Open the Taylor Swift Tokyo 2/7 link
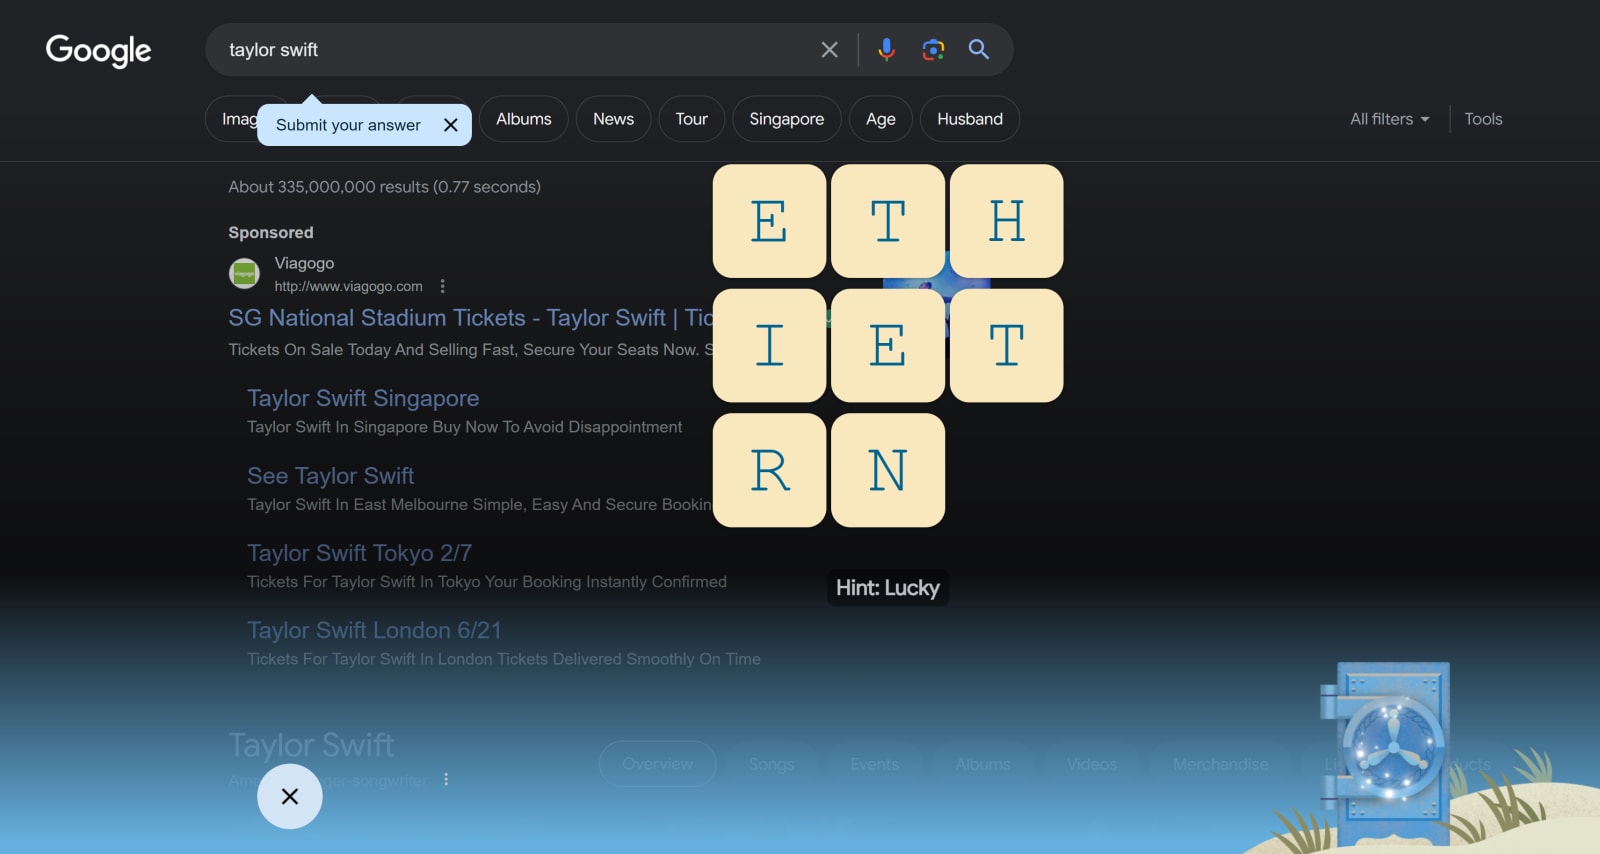Image resolution: width=1600 pixels, height=854 pixels. [x=359, y=553]
